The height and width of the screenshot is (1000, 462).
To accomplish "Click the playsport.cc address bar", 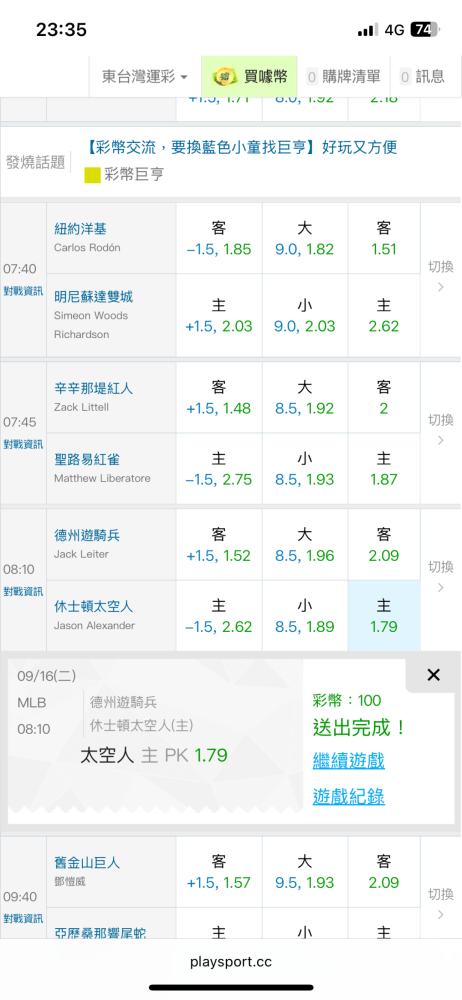I will pyautogui.click(x=231, y=962).
